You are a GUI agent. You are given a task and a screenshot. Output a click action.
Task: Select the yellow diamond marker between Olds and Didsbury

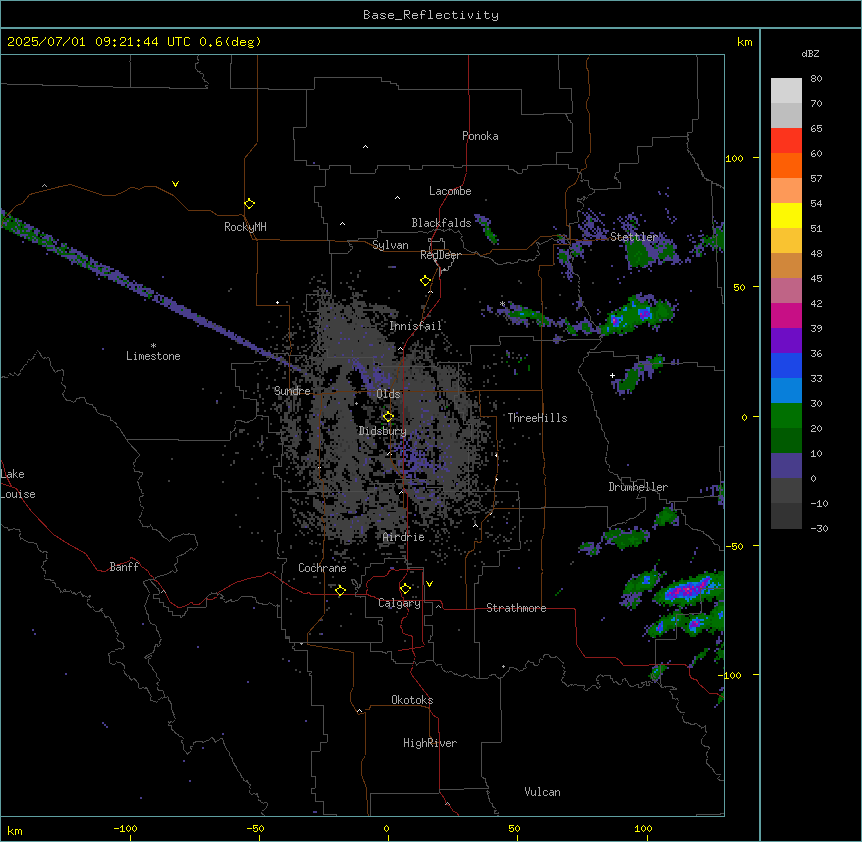[388, 417]
